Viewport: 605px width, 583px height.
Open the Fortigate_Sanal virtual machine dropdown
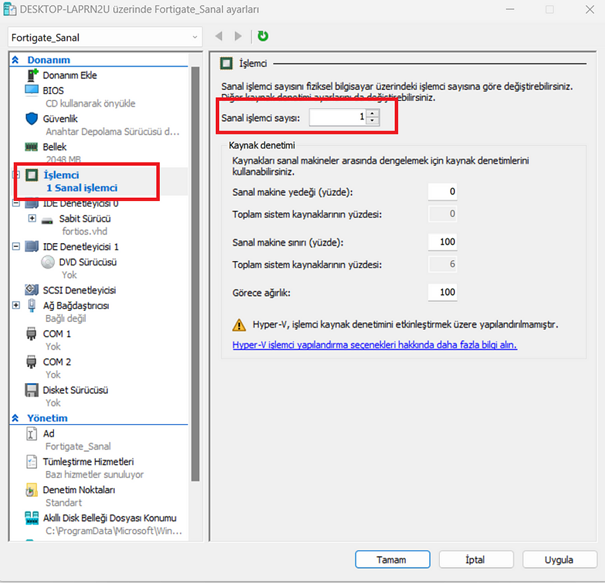coord(105,37)
